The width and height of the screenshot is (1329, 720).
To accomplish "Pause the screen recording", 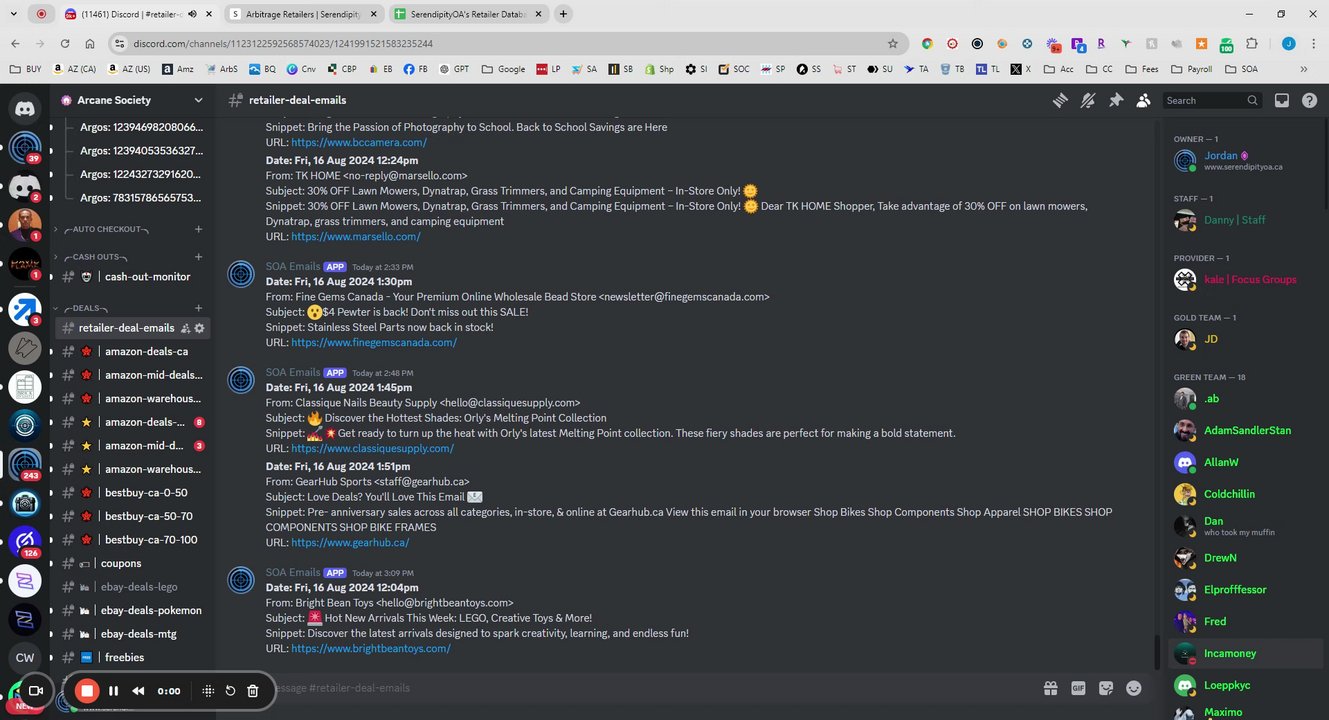I will (x=114, y=691).
